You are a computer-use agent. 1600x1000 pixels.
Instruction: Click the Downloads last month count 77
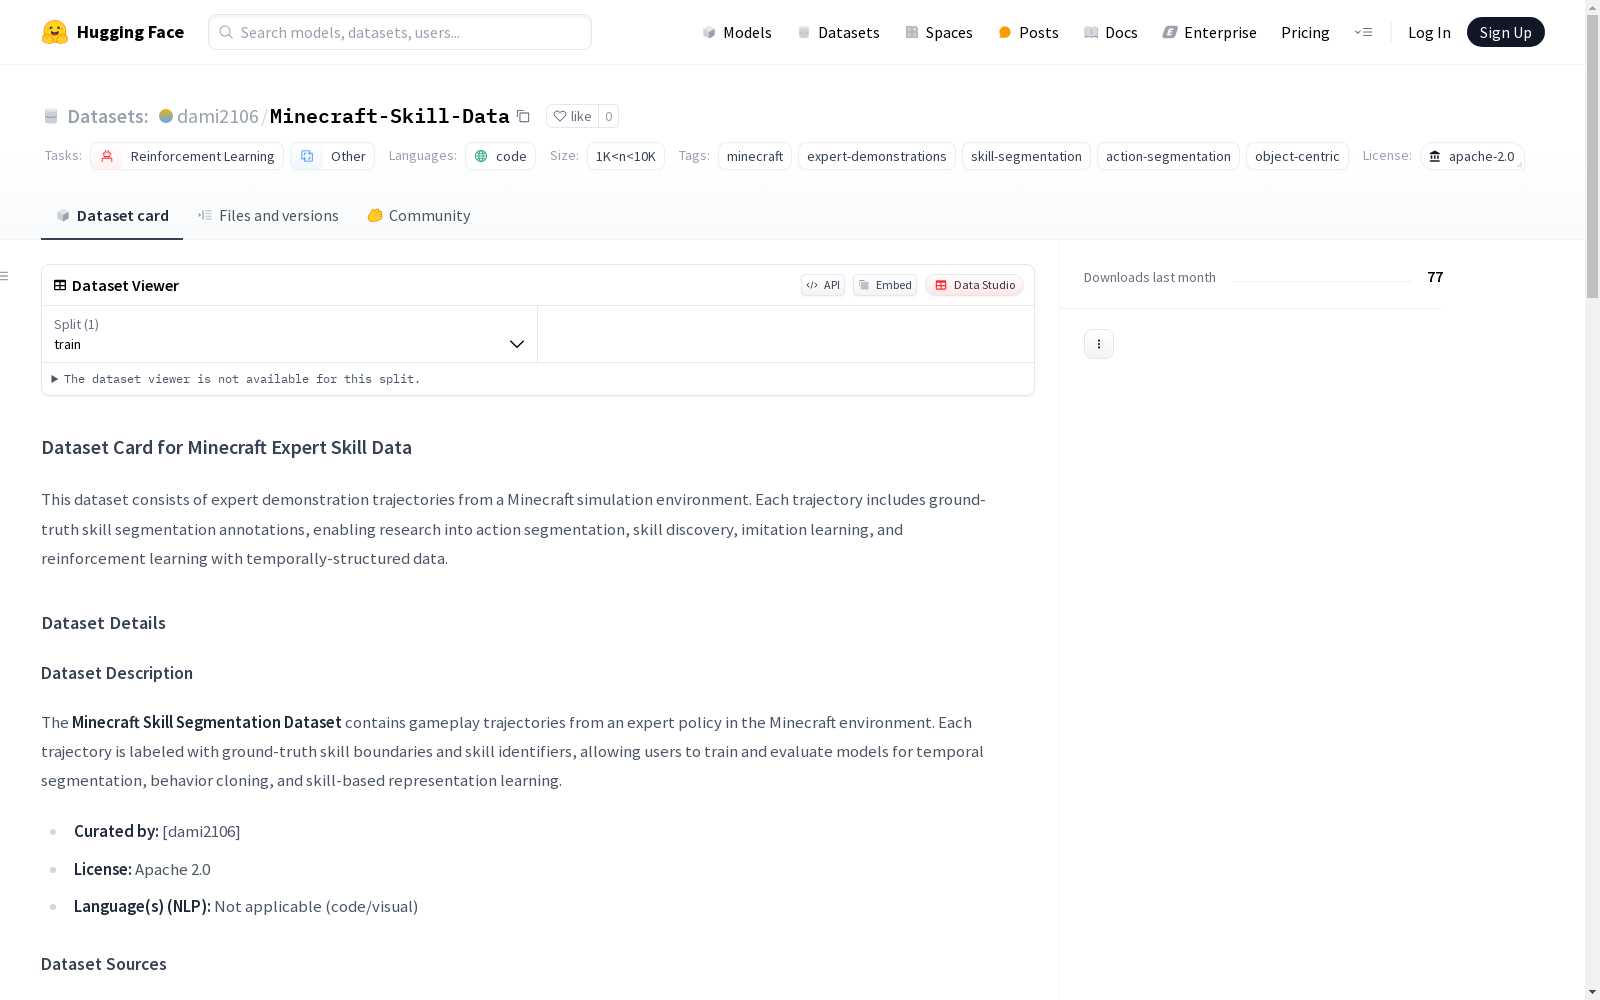click(x=1435, y=277)
